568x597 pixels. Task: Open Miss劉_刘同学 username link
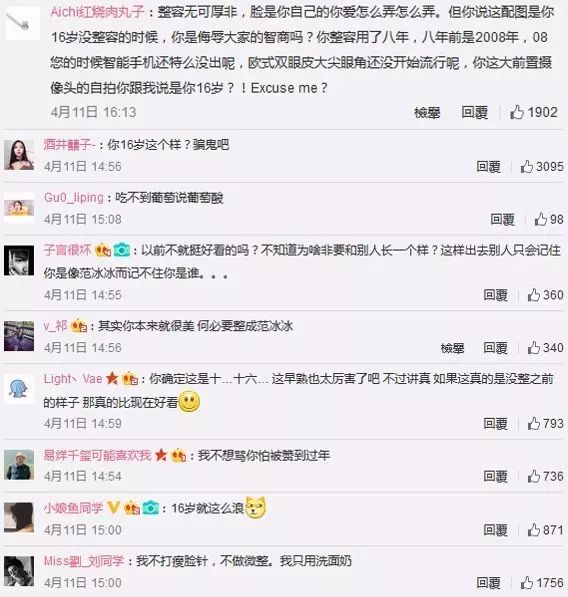(84, 561)
